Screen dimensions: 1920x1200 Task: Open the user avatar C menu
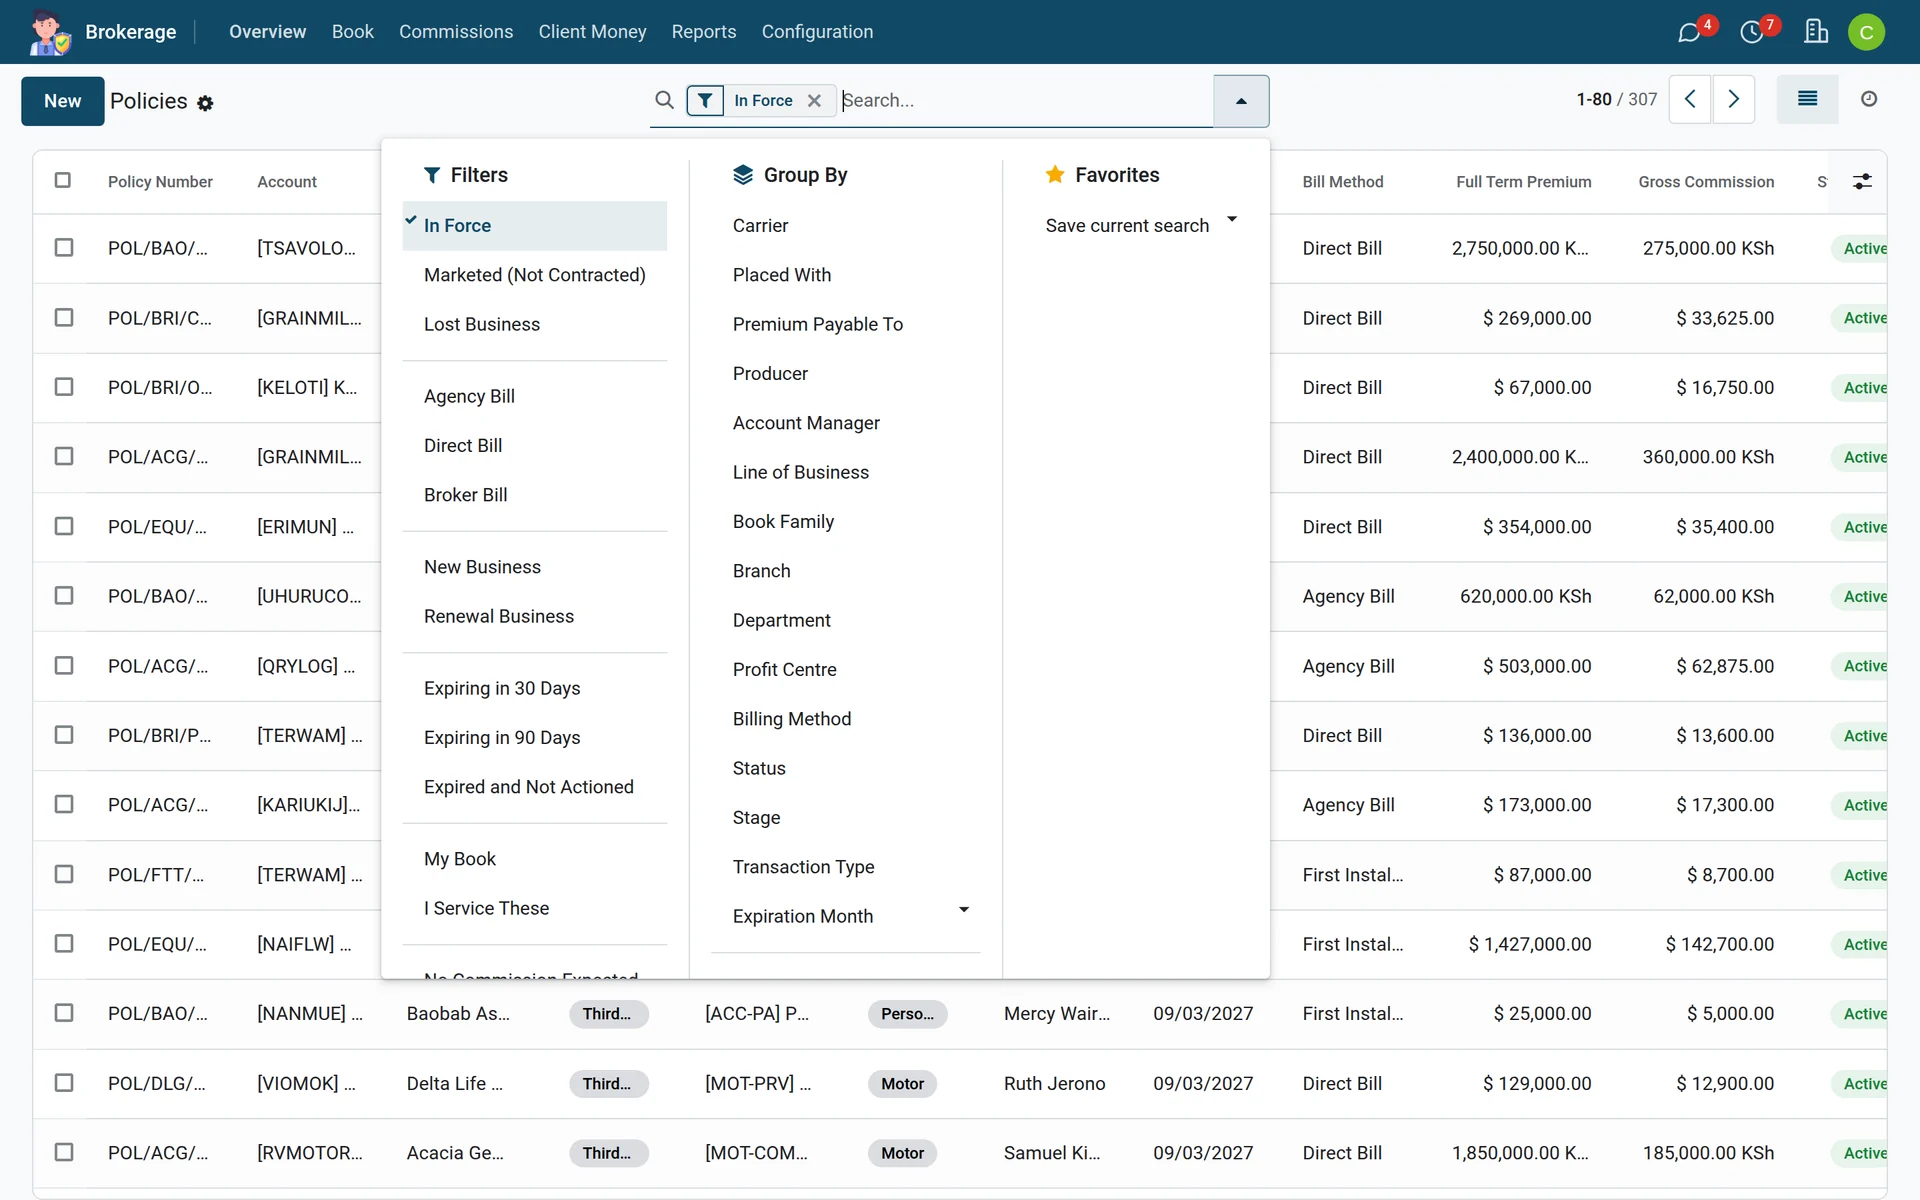point(1866,32)
